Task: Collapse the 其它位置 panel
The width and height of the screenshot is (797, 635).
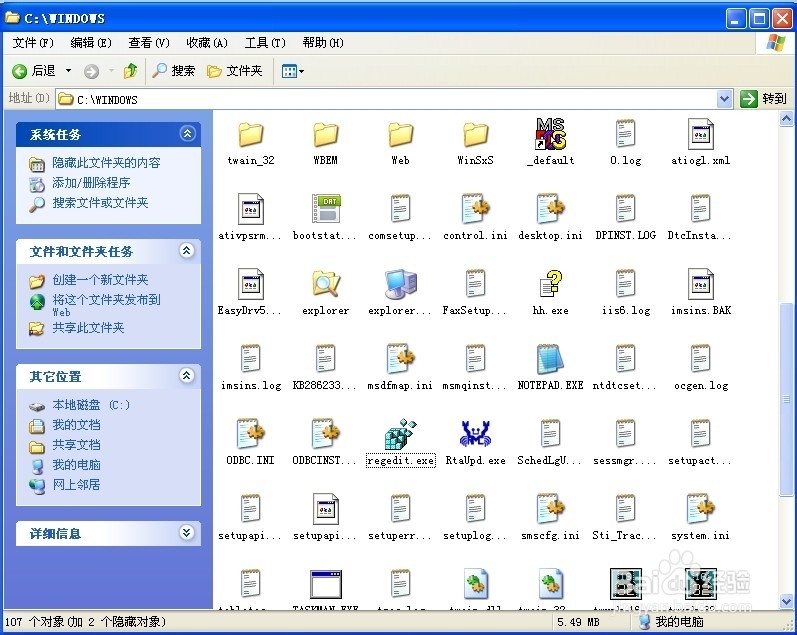Action: (187, 376)
